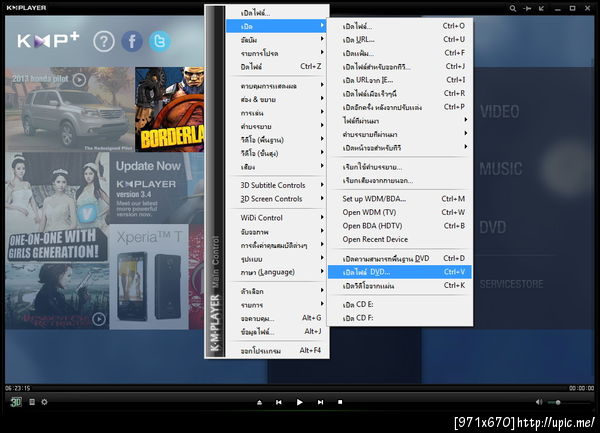The image size is (600, 433).
Task: Select VIDEO in the right panel
Action: pos(500,112)
